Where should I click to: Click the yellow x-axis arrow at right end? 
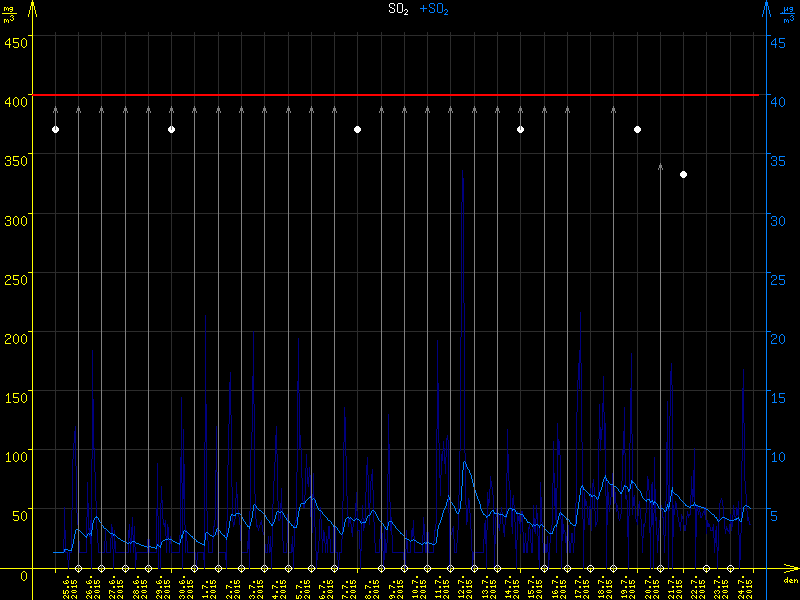tap(790, 570)
